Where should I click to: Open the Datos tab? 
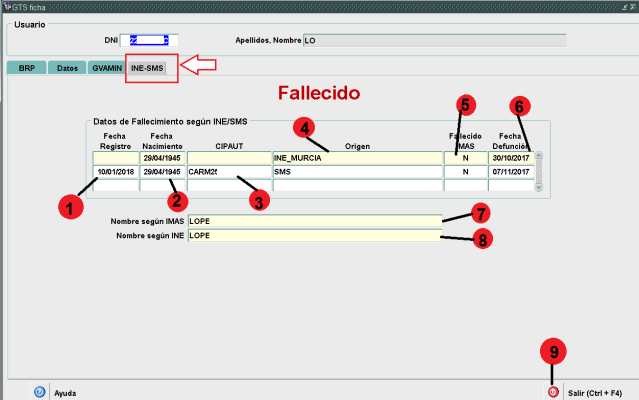pos(67,68)
